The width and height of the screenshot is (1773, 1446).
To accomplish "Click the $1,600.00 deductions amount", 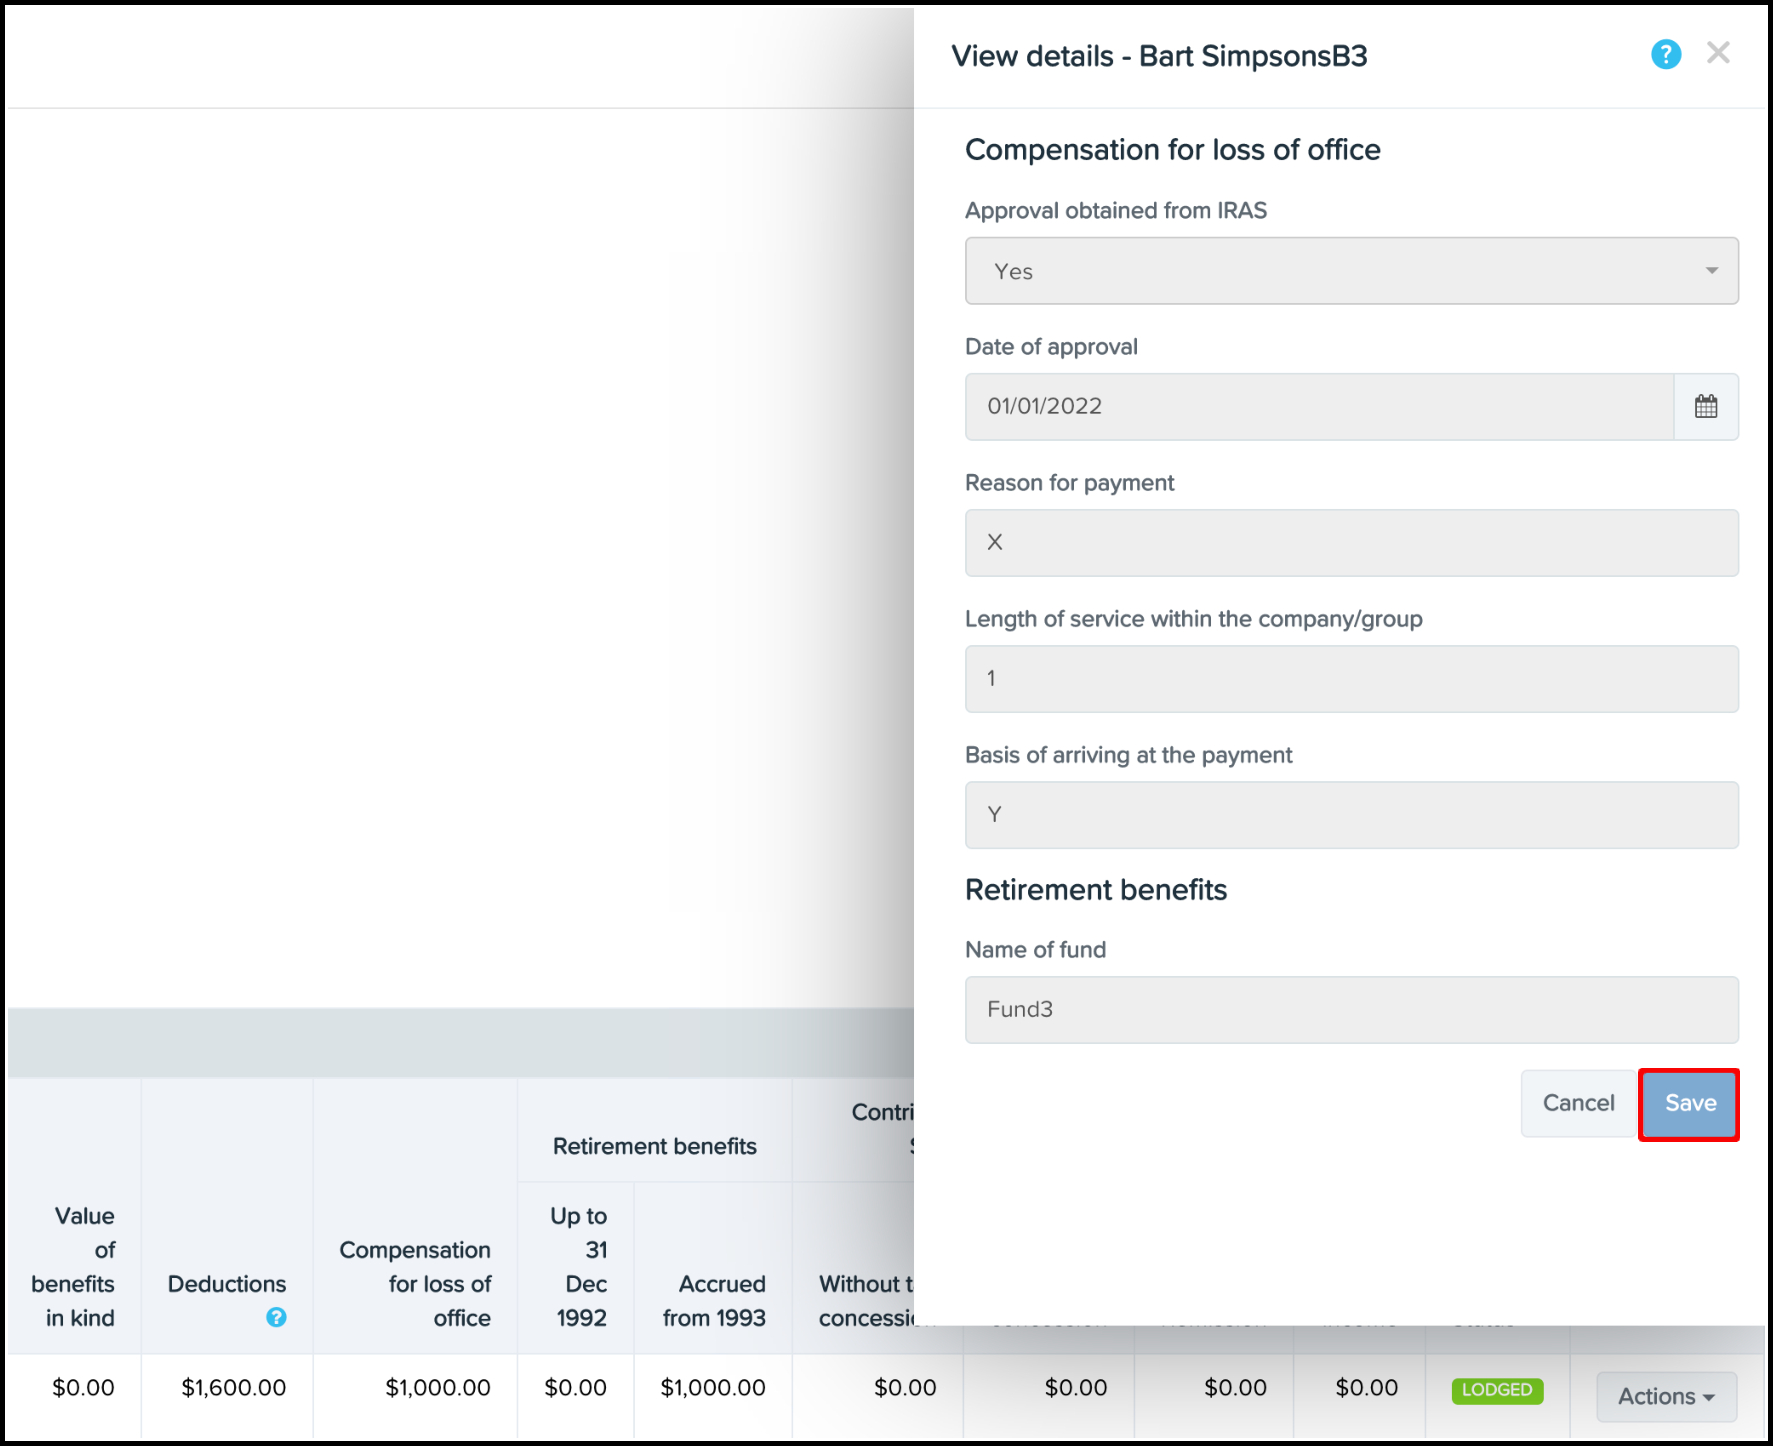I will 233,1388.
